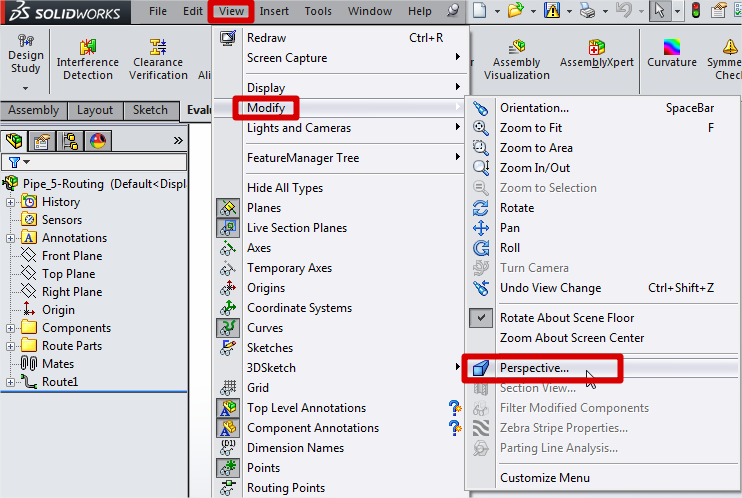This screenshot has height=498, width=742.
Task: Click the Zoom to Fit icon
Action: [x=481, y=128]
